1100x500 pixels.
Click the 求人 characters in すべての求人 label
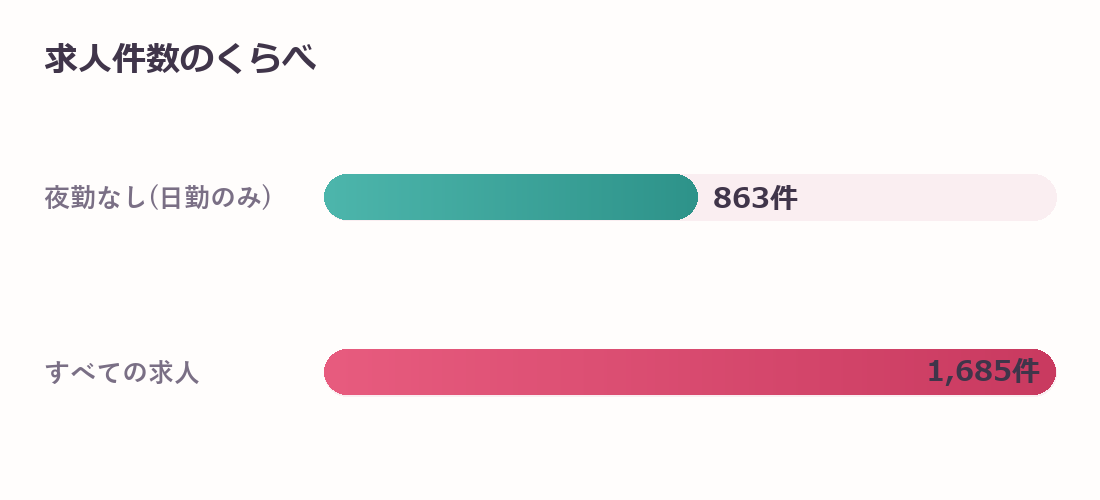[x=174, y=372]
